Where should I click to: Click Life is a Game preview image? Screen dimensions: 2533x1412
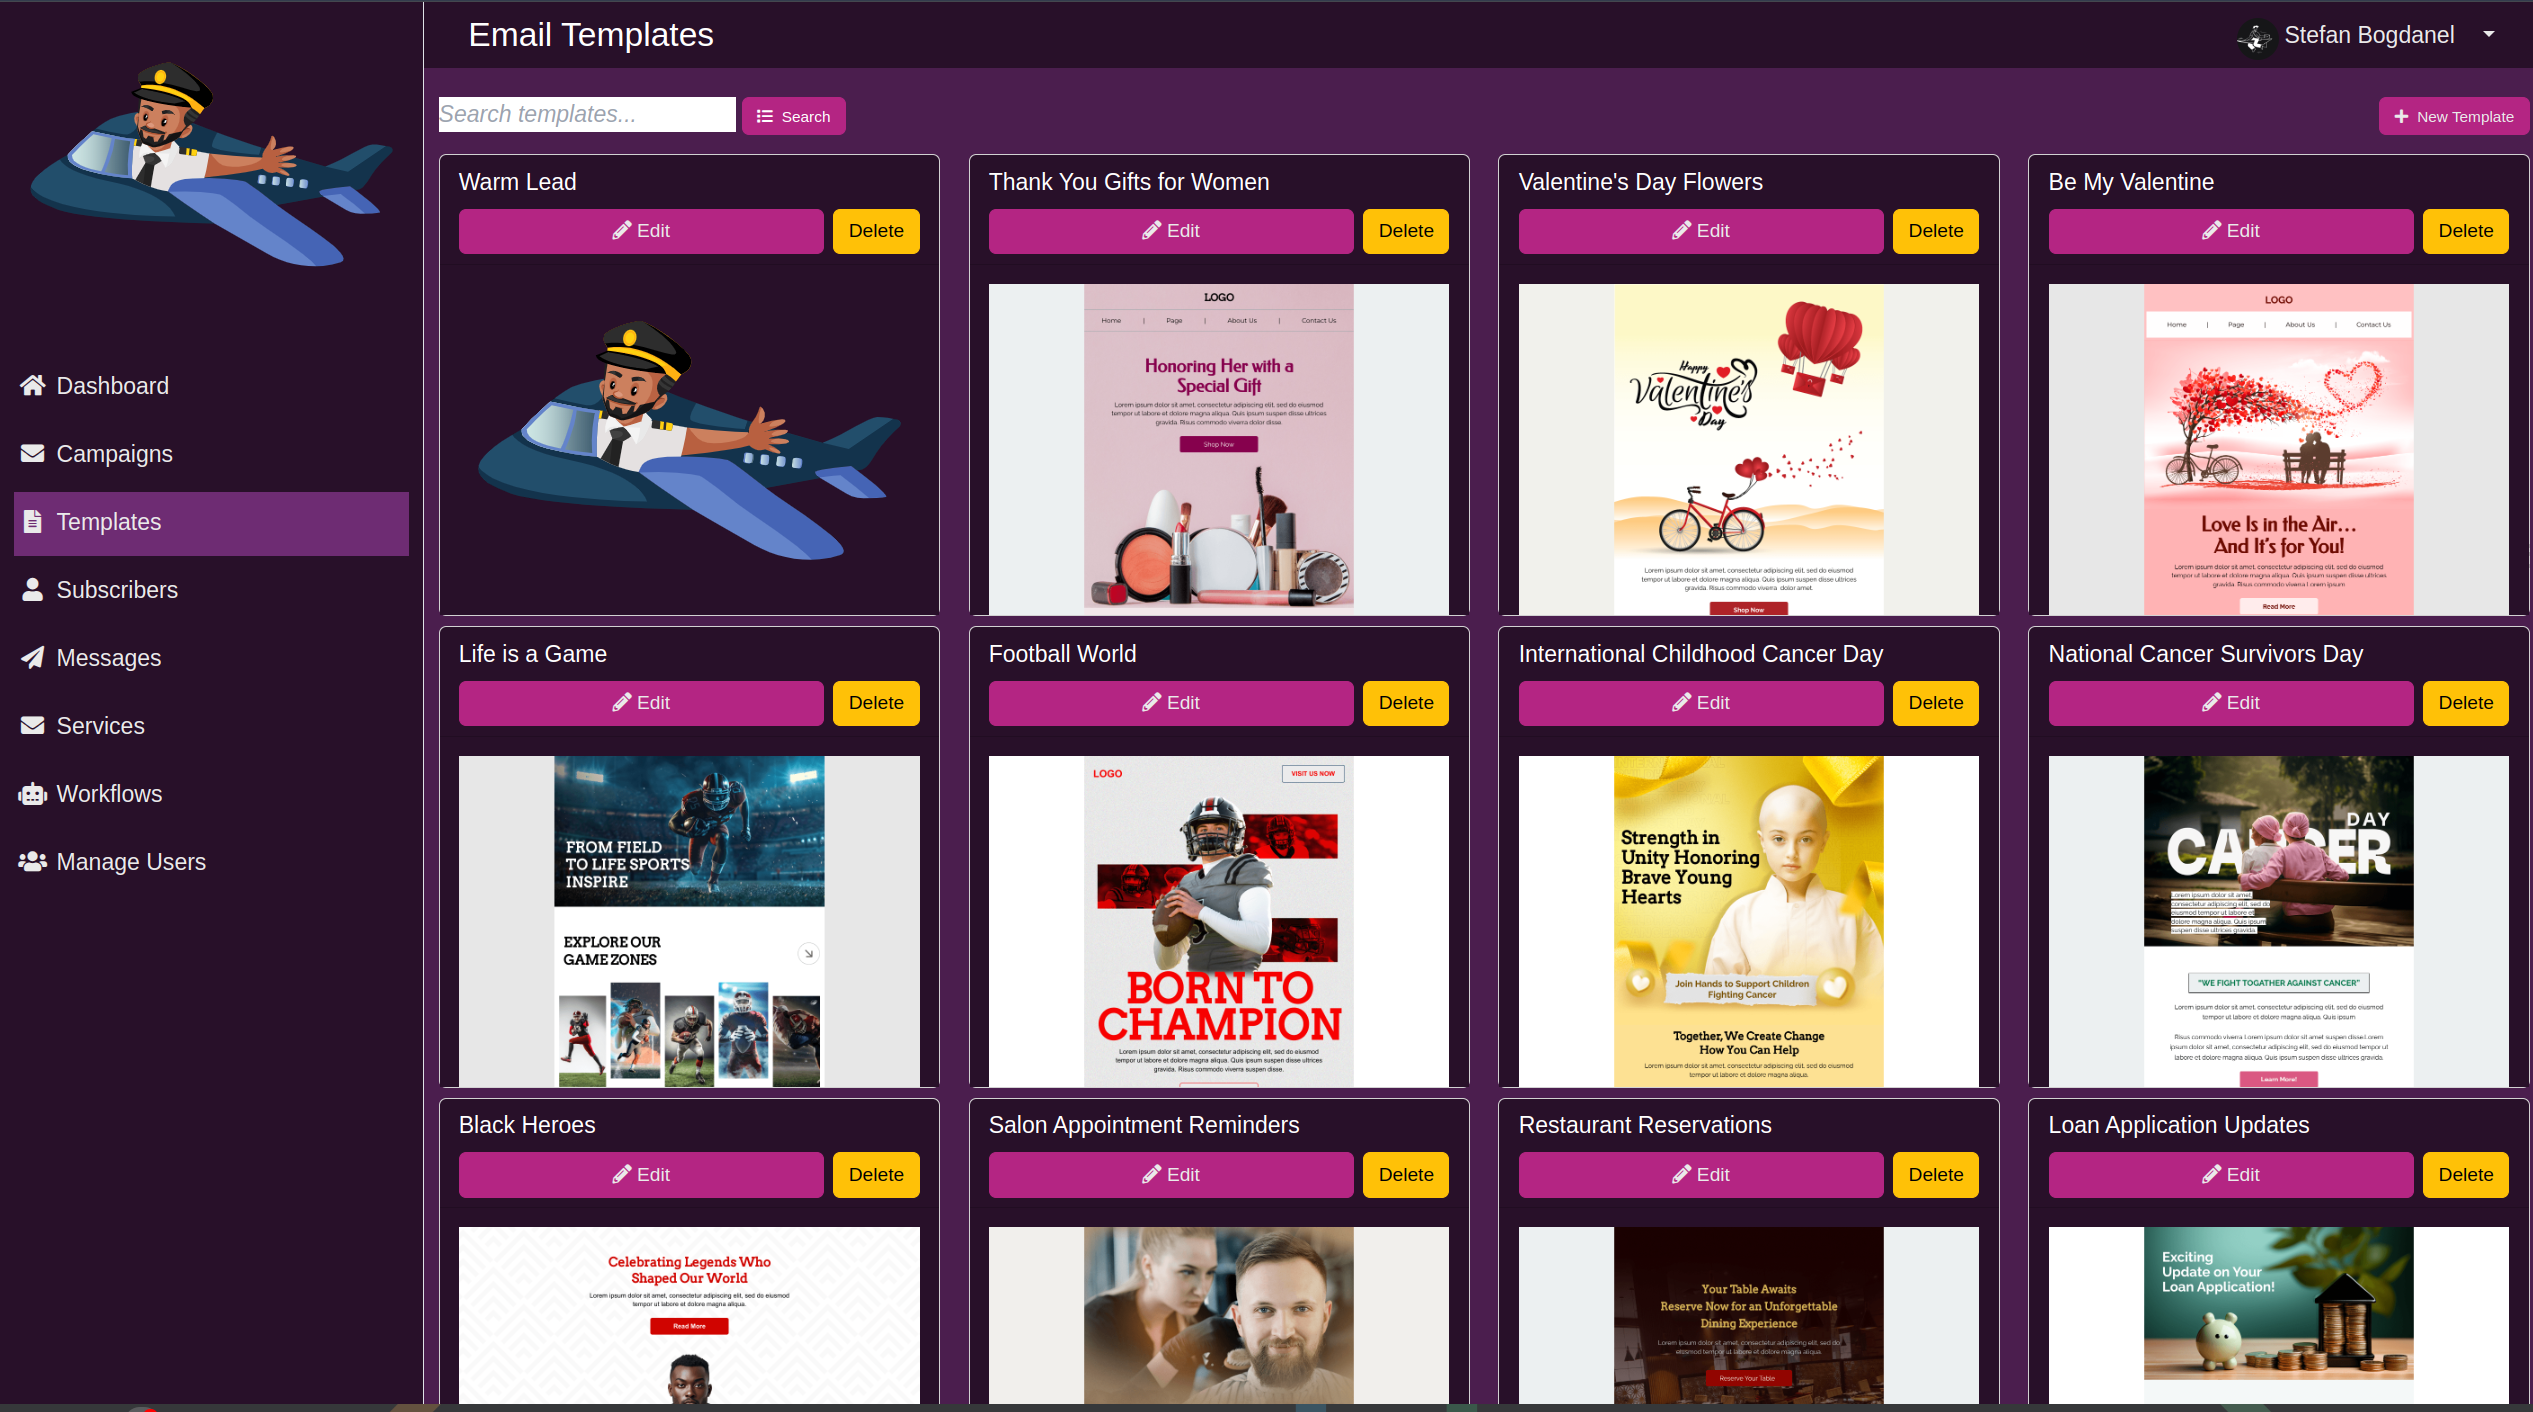click(689, 921)
